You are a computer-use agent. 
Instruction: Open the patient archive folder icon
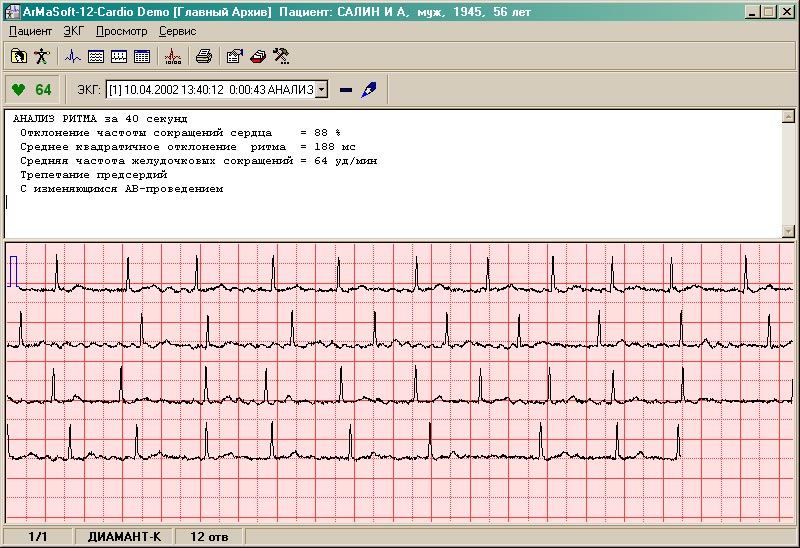19,56
